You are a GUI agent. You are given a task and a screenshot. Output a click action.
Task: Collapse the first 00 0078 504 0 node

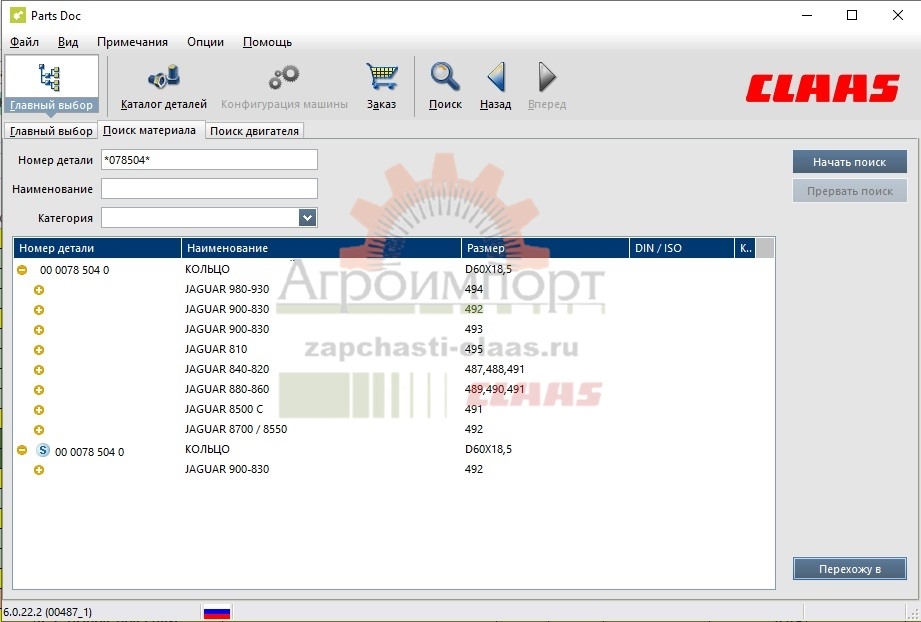tap(22, 270)
